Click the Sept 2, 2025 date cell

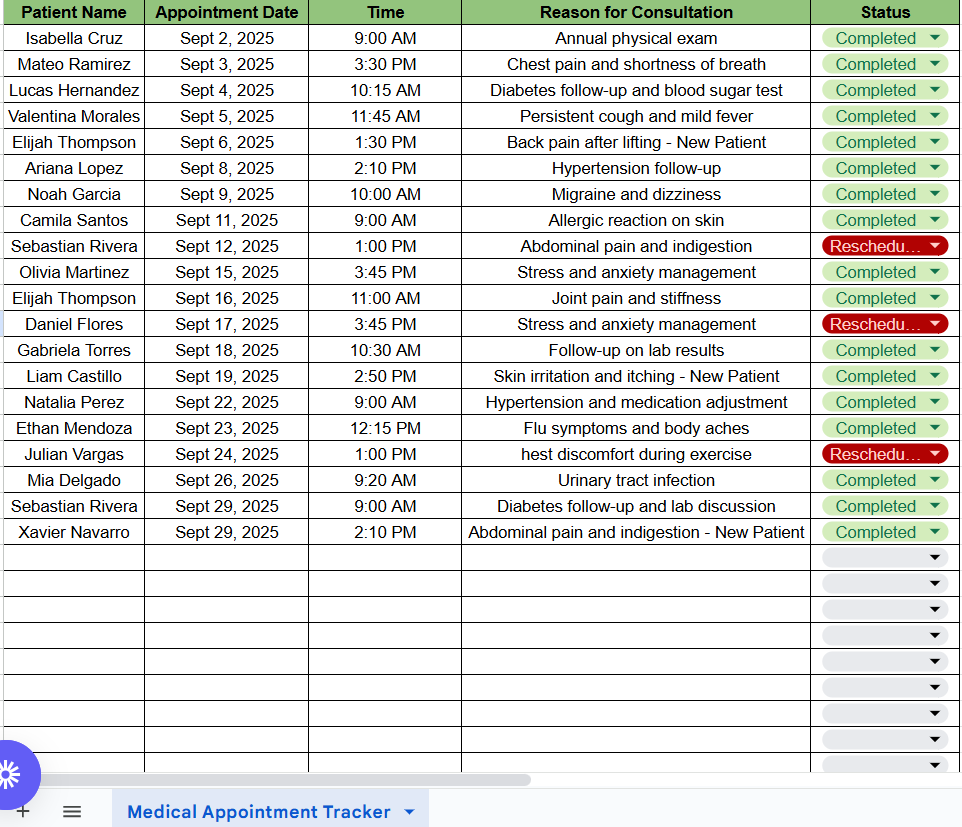click(226, 38)
